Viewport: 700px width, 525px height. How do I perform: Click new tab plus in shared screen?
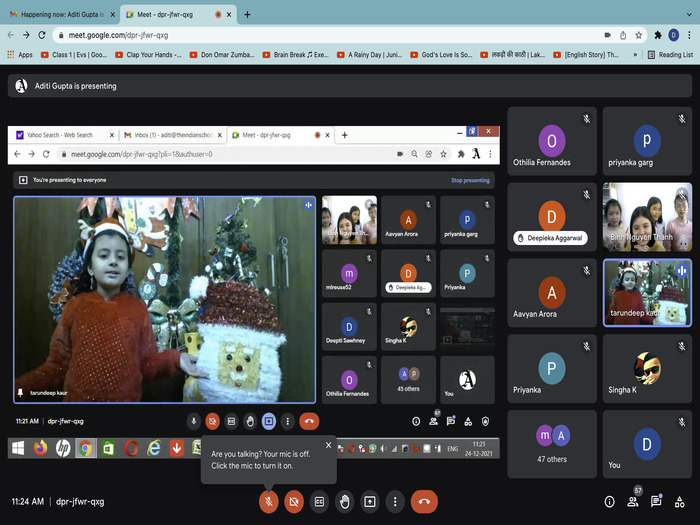pyautogui.click(x=344, y=135)
